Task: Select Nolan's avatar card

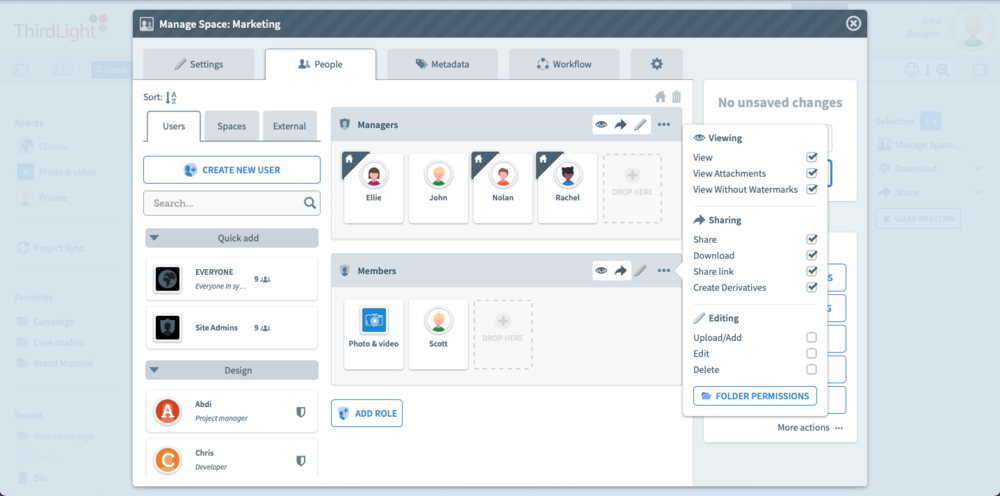Action: pyautogui.click(x=503, y=188)
